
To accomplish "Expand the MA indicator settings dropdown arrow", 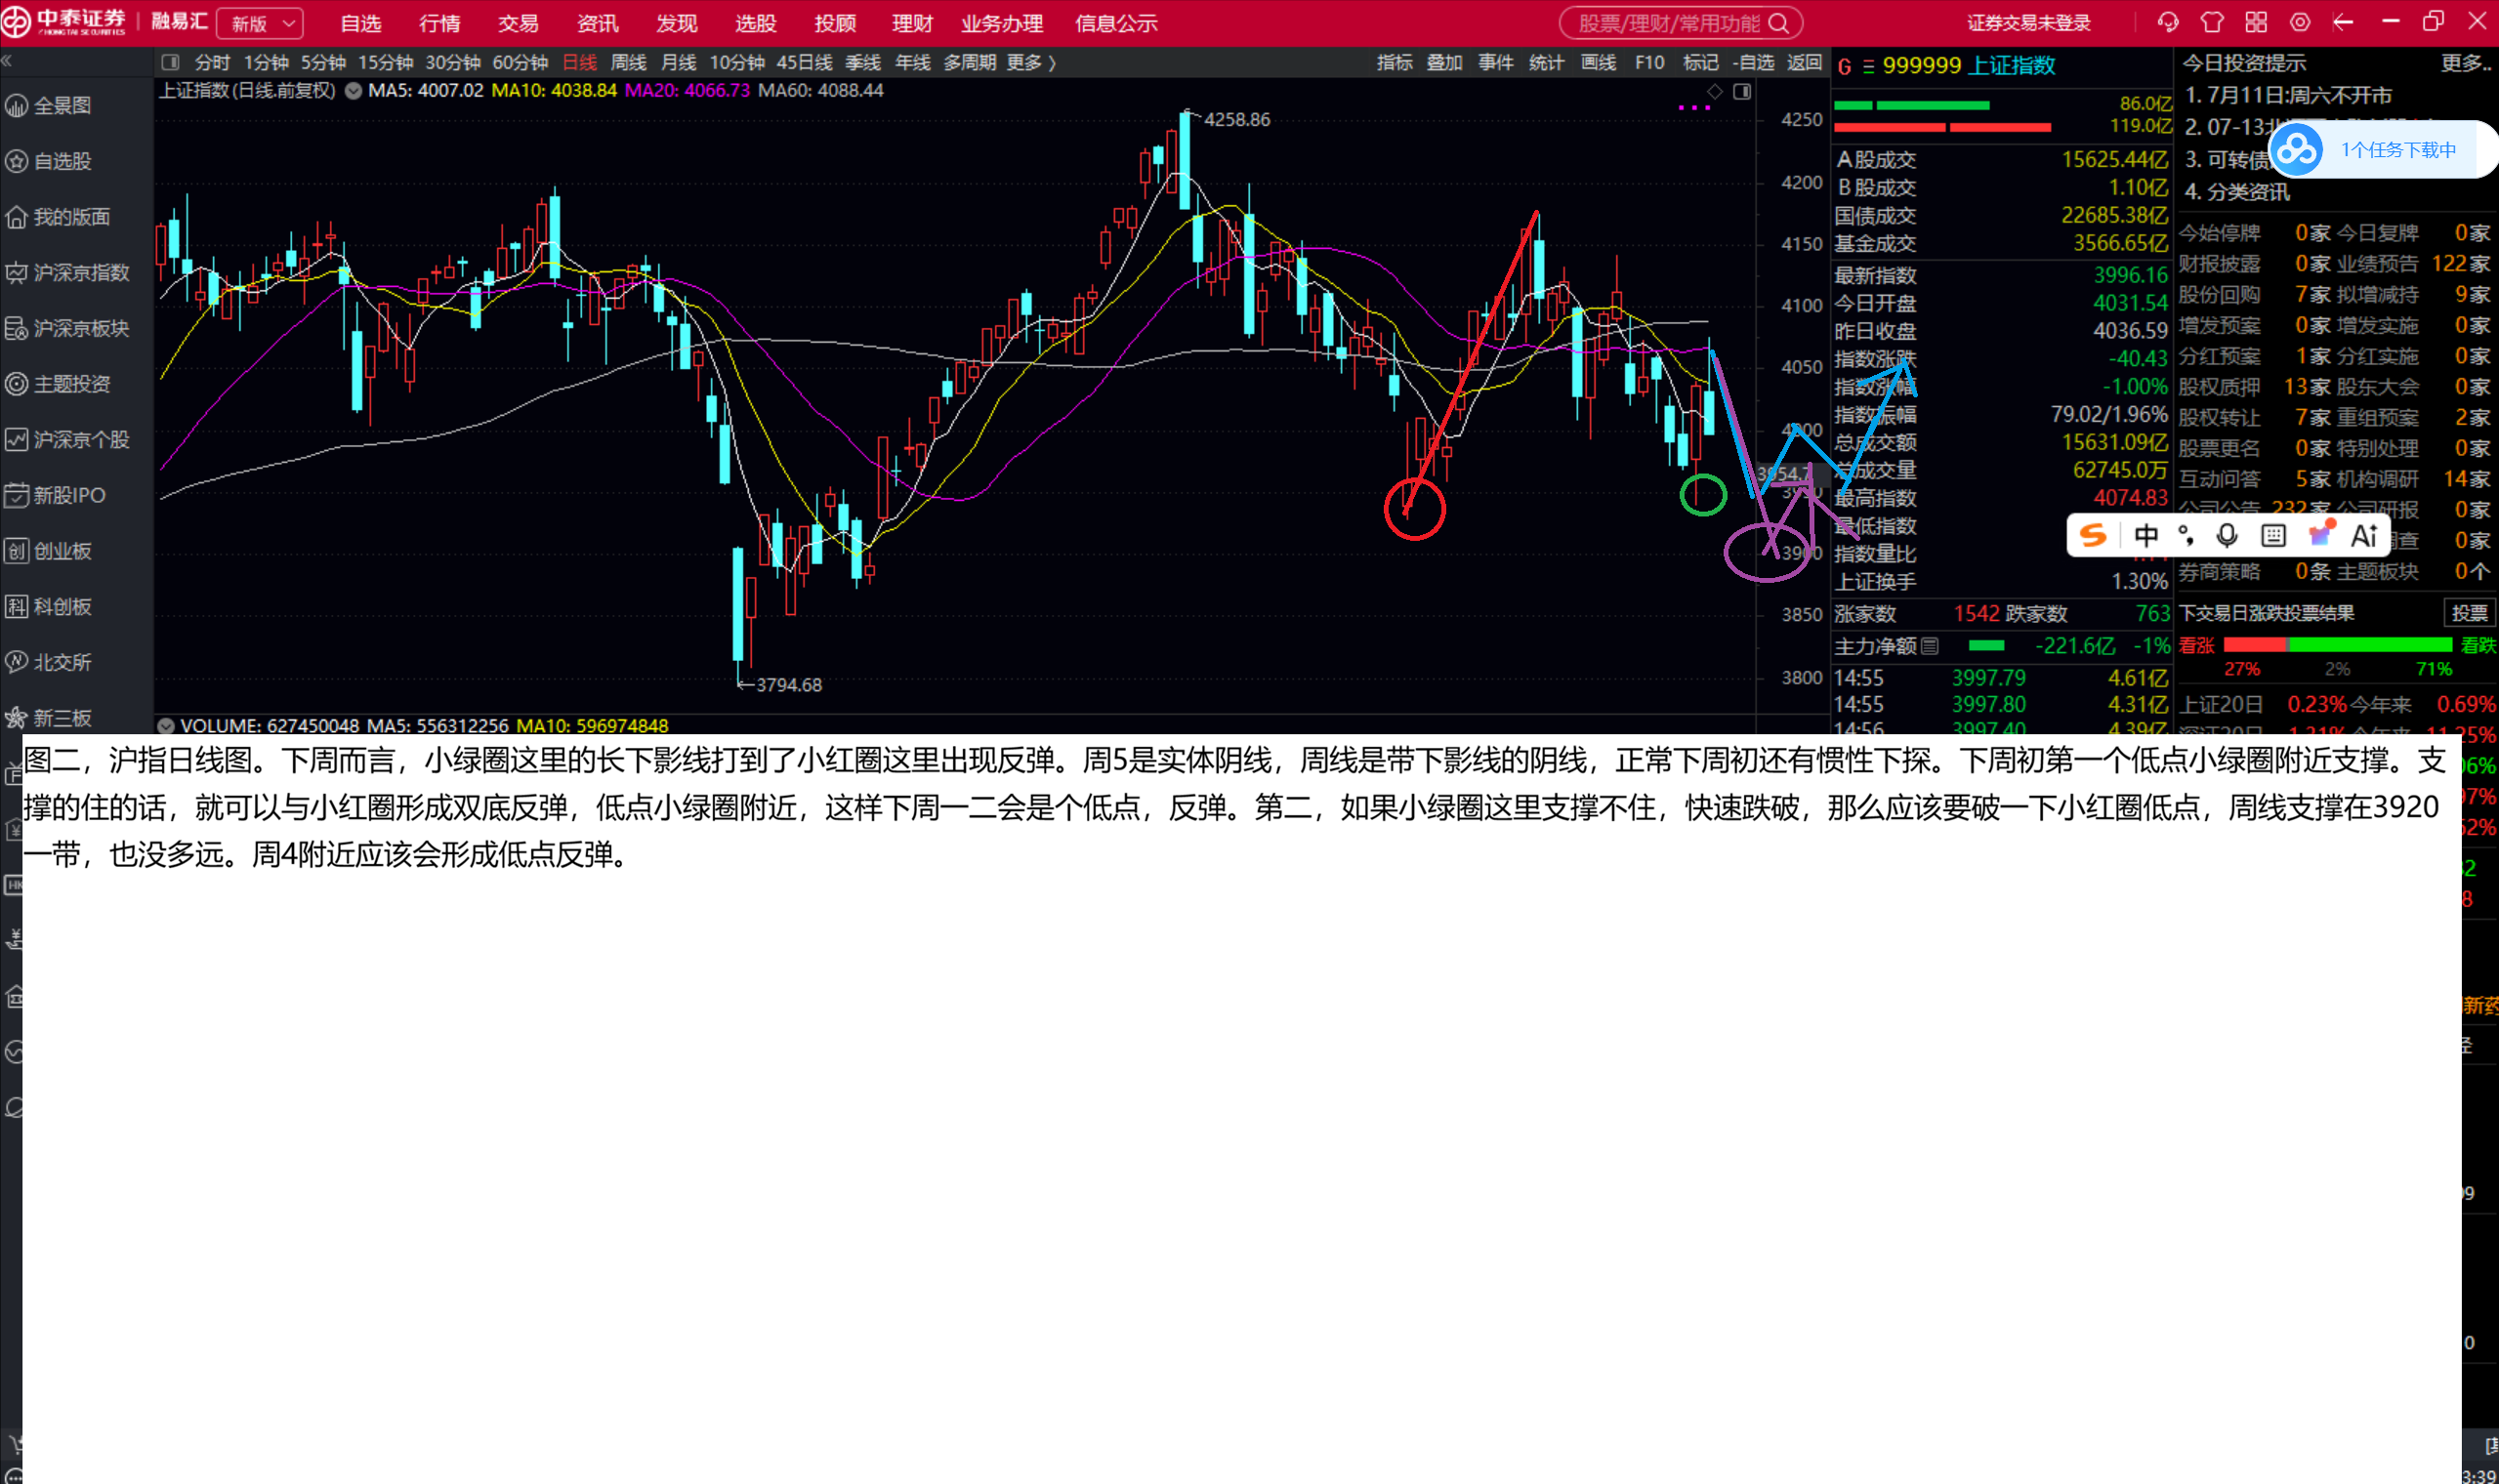I will click(x=353, y=90).
